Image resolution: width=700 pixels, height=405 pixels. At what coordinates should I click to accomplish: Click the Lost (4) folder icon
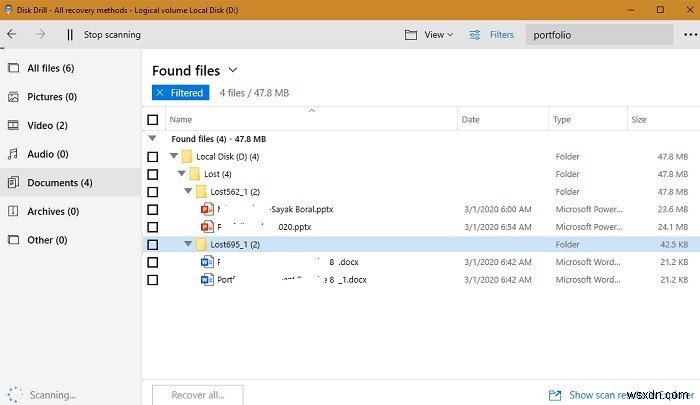click(194, 174)
